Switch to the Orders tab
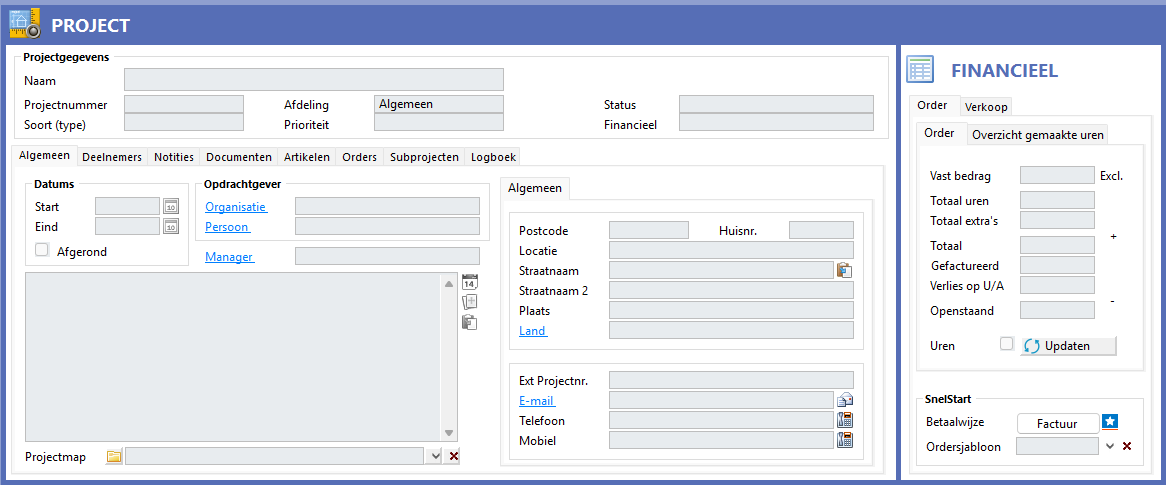 [x=359, y=157]
